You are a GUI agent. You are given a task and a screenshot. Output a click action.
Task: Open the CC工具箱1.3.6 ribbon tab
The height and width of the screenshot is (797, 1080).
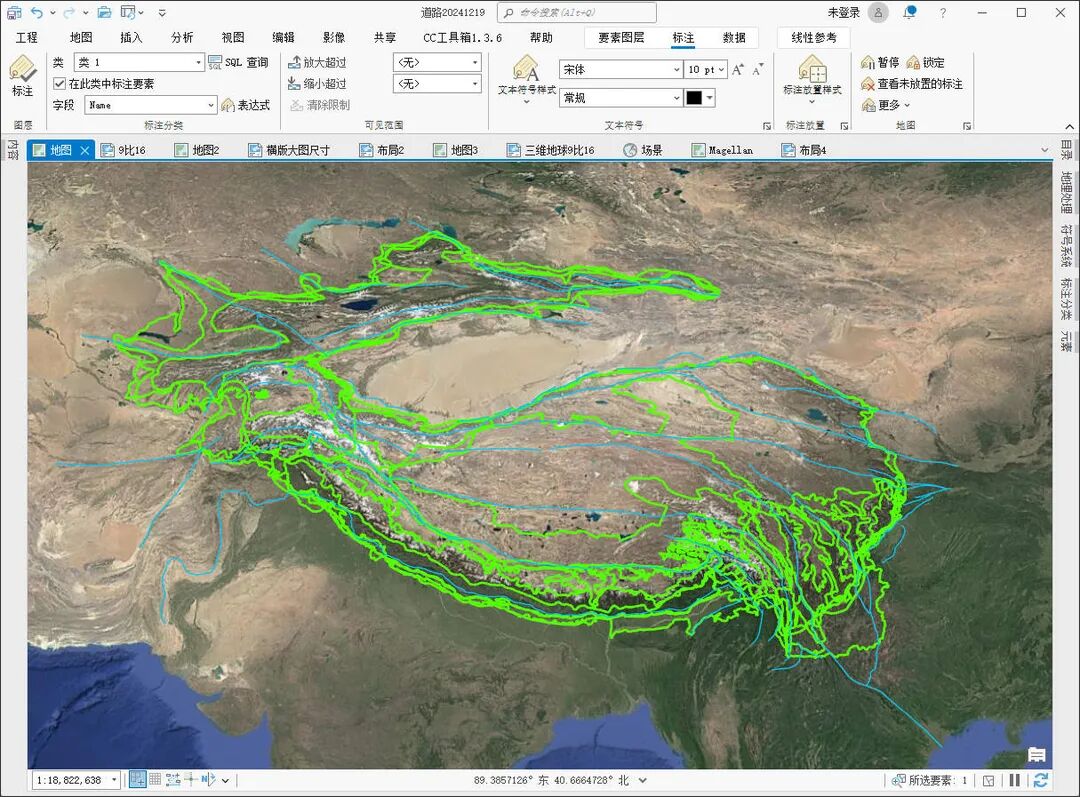pyautogui.click(x=462, y=37)
